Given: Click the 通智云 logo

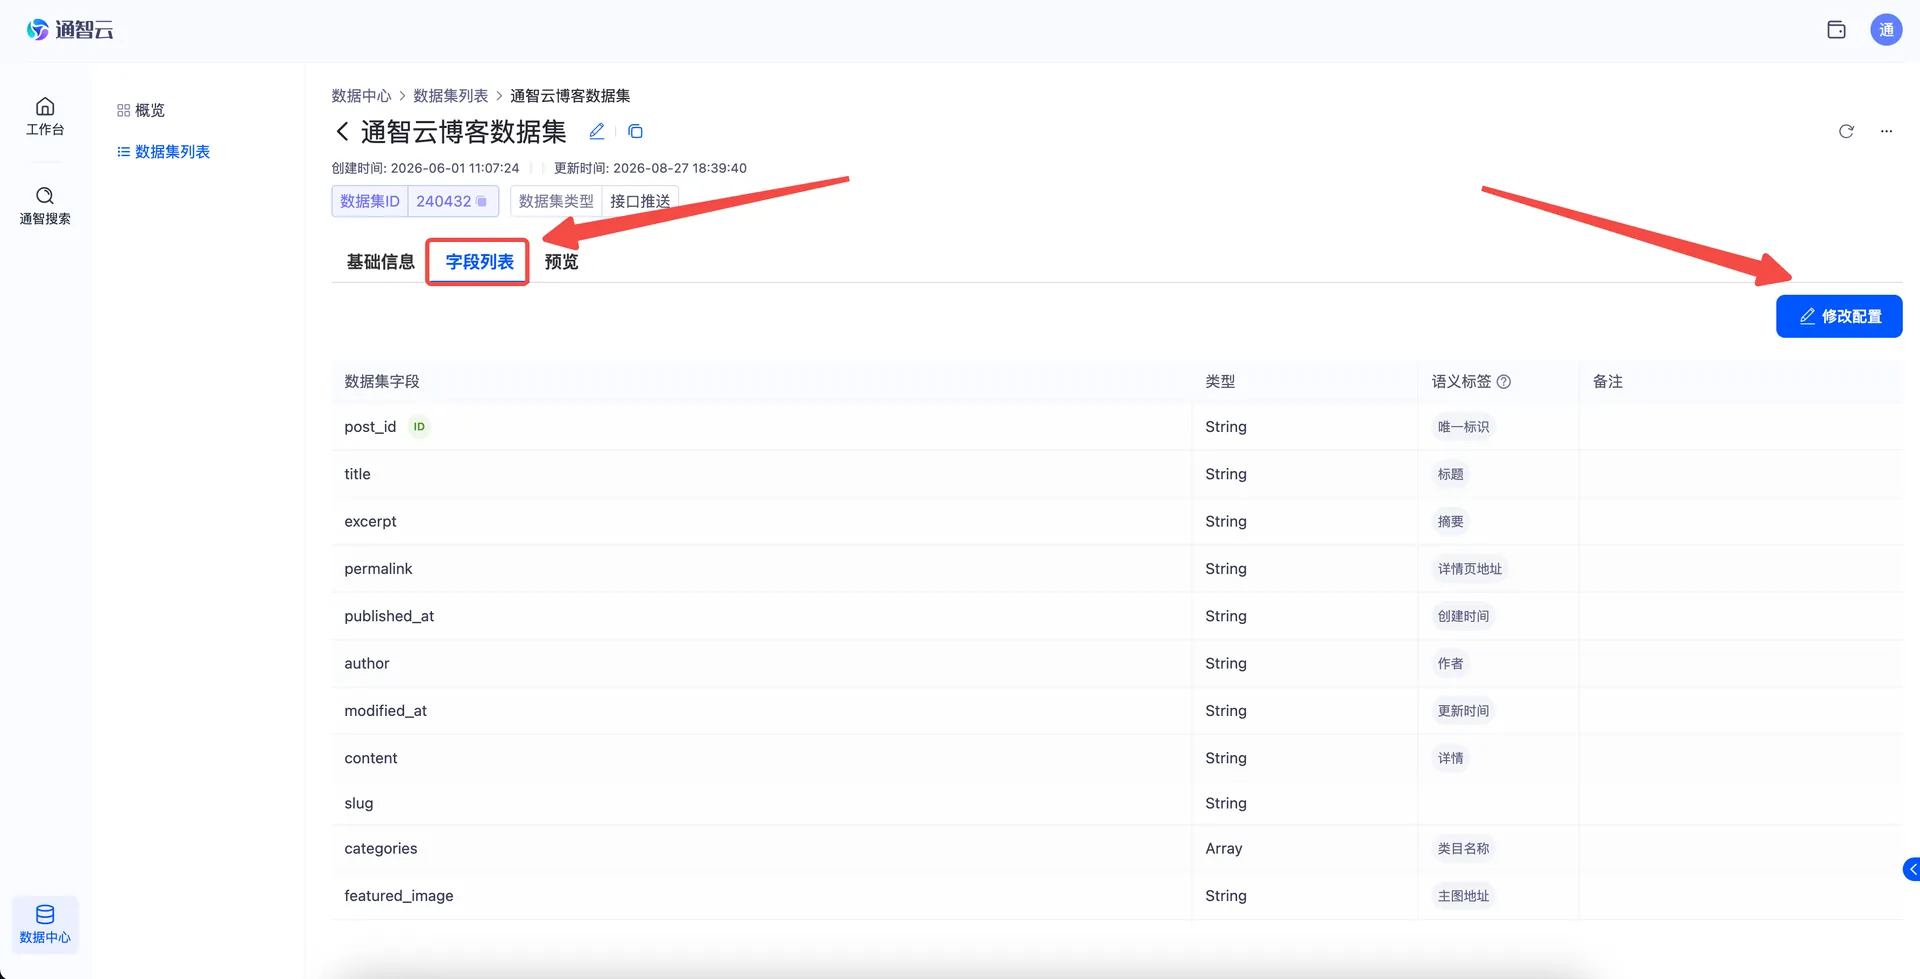Looking at the screenshot, I should pyautogui.click(x=70, y=30).
